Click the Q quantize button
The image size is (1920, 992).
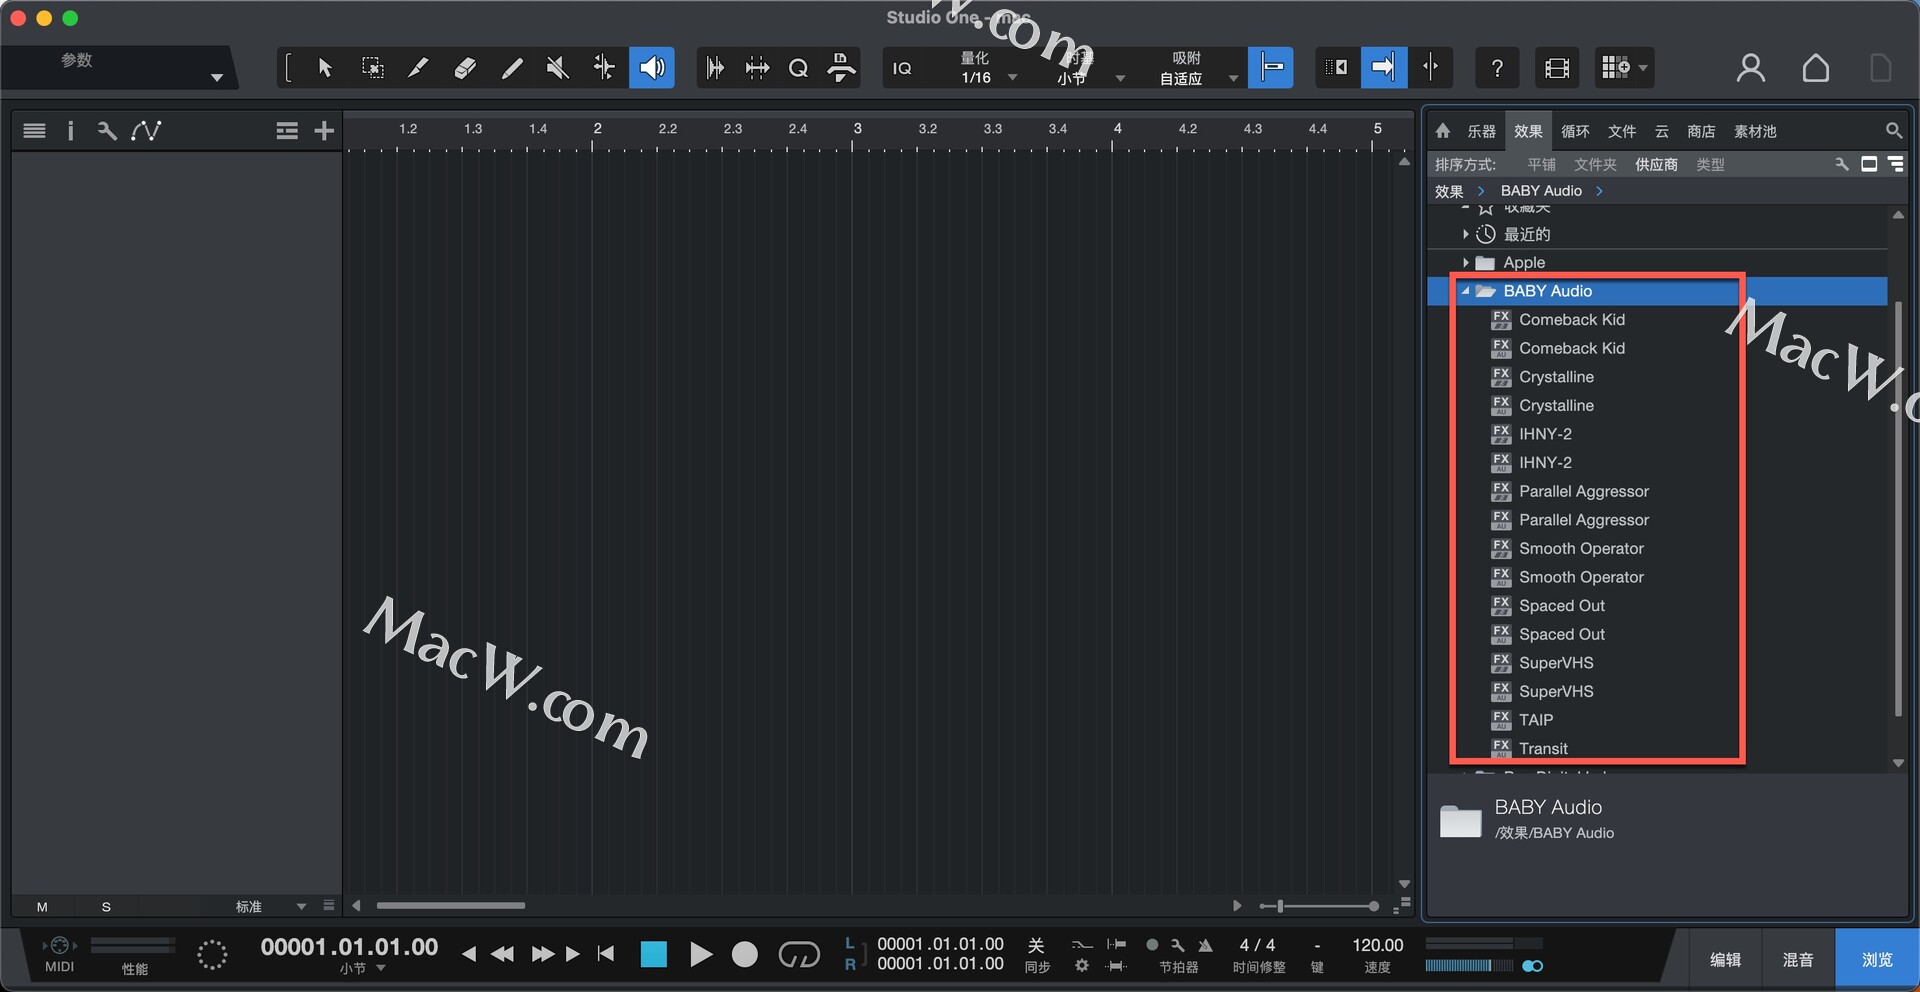point(798,68)
